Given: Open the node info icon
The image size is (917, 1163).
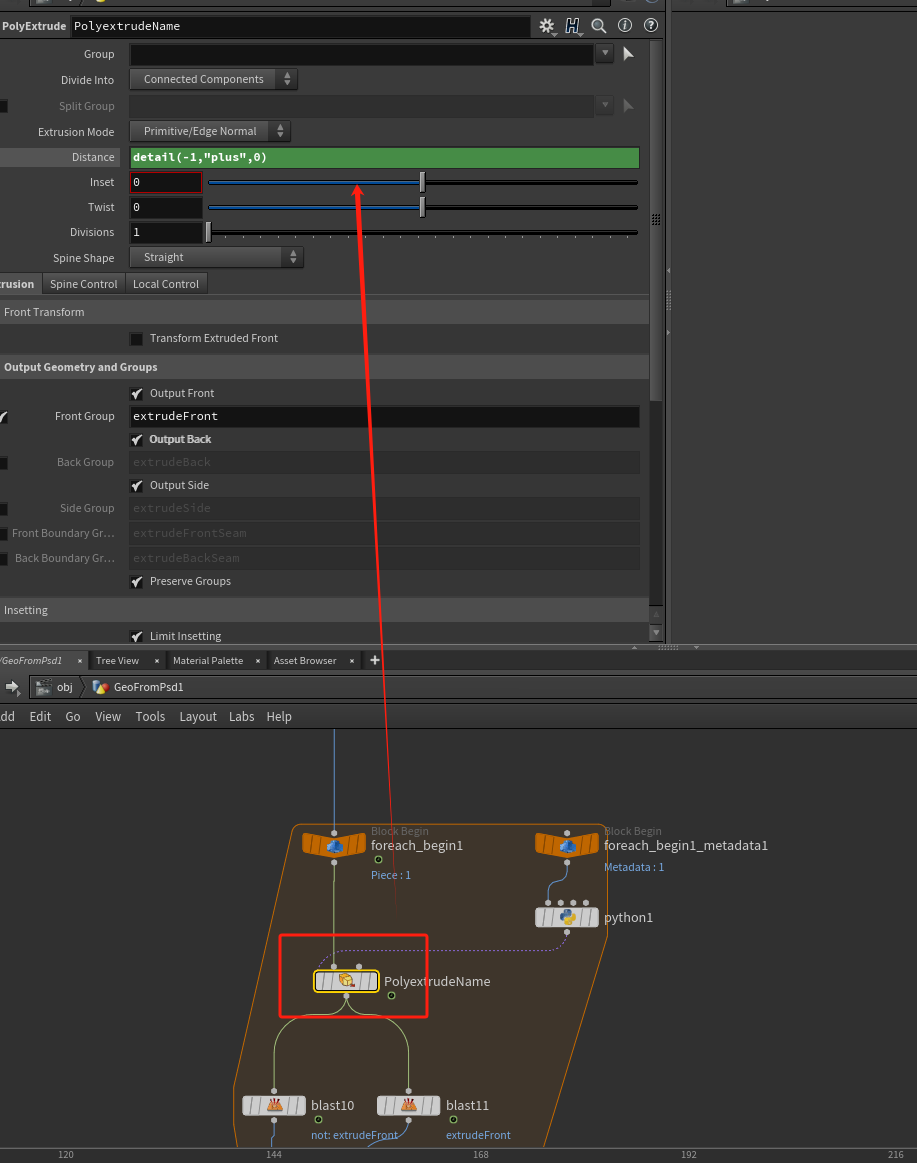Looking at the screenshot, I should pos(625,26).
